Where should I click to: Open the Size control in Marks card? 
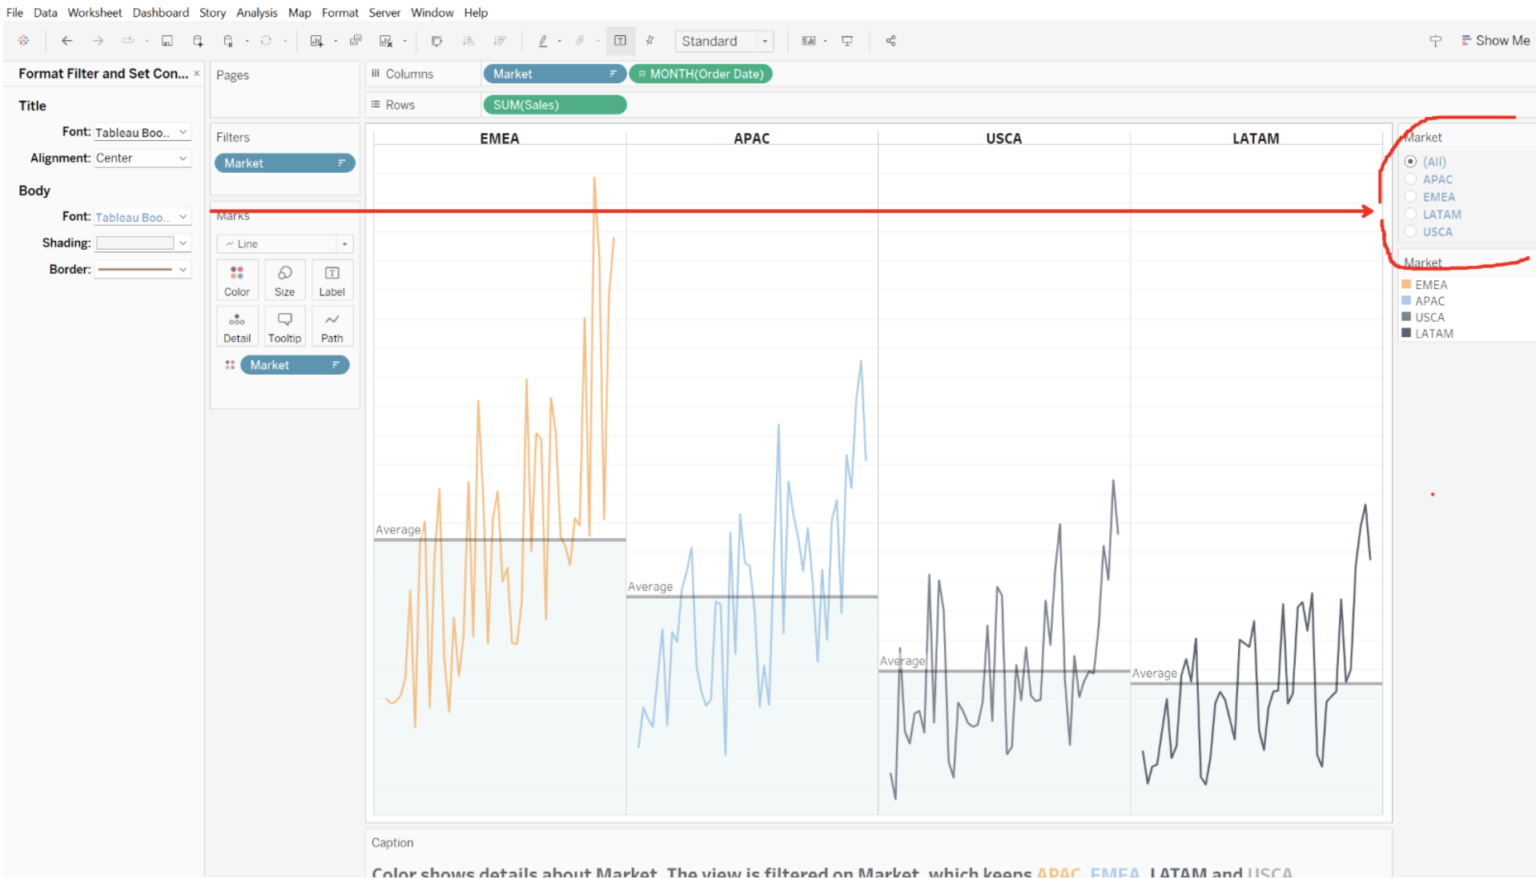[285, 280]
